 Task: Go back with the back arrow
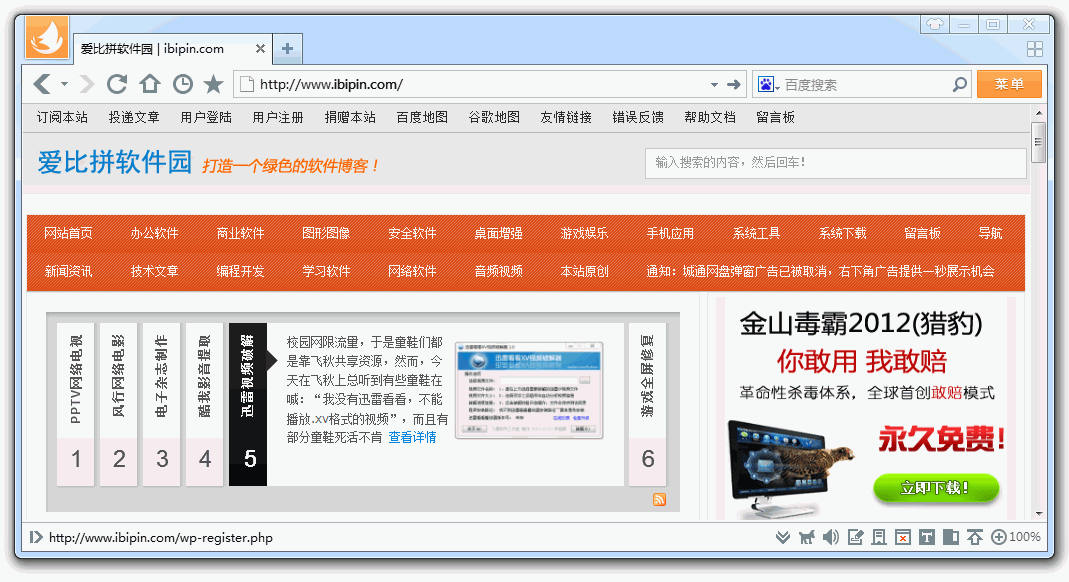pyautogui.click(x=42, y=85)
